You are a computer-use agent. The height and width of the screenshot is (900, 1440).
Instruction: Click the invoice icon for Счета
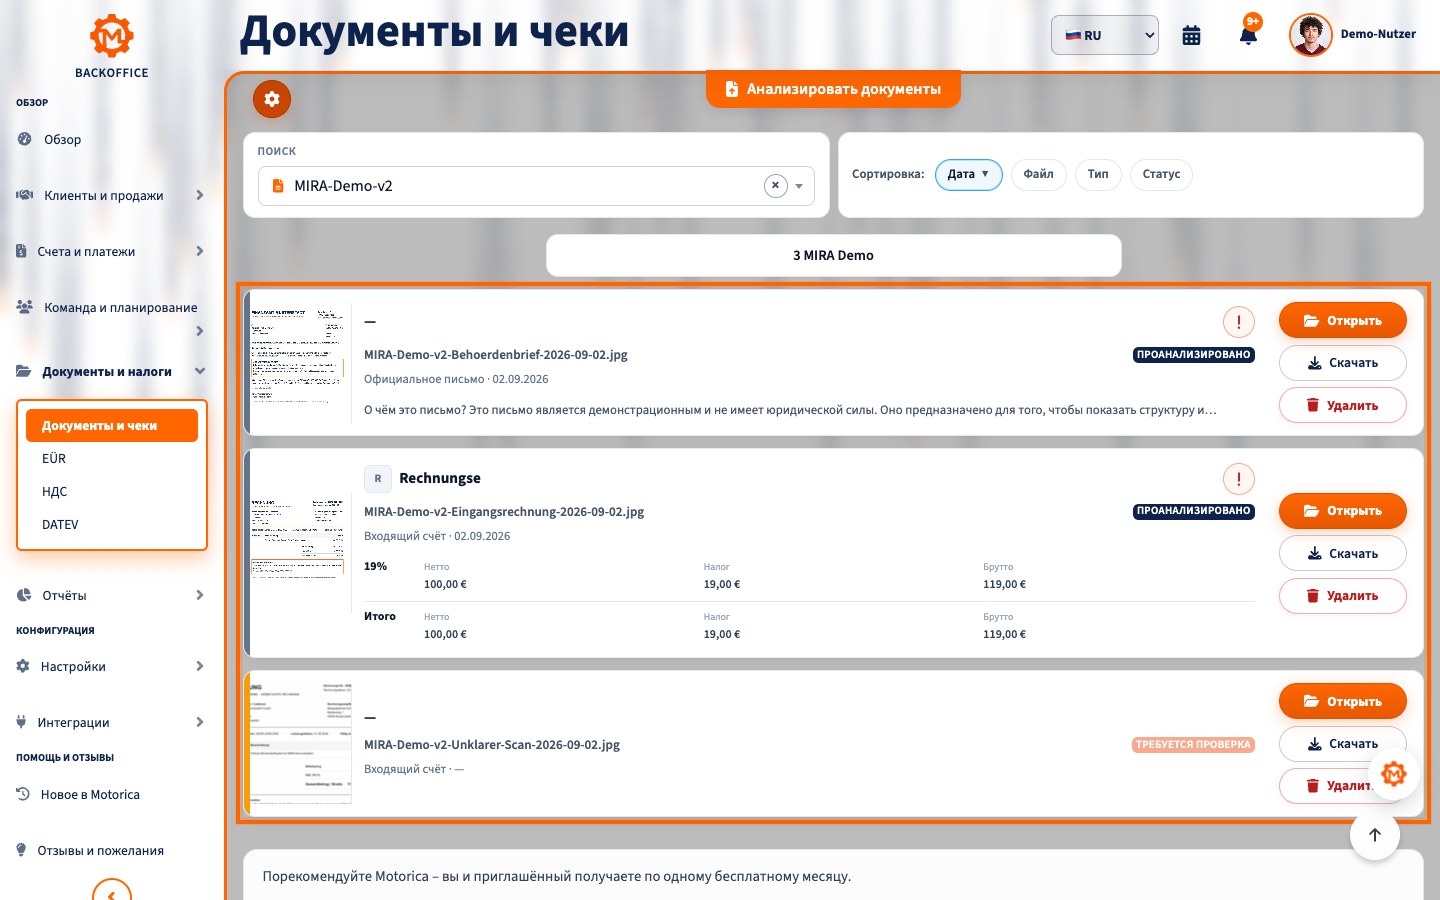[21, 251]
